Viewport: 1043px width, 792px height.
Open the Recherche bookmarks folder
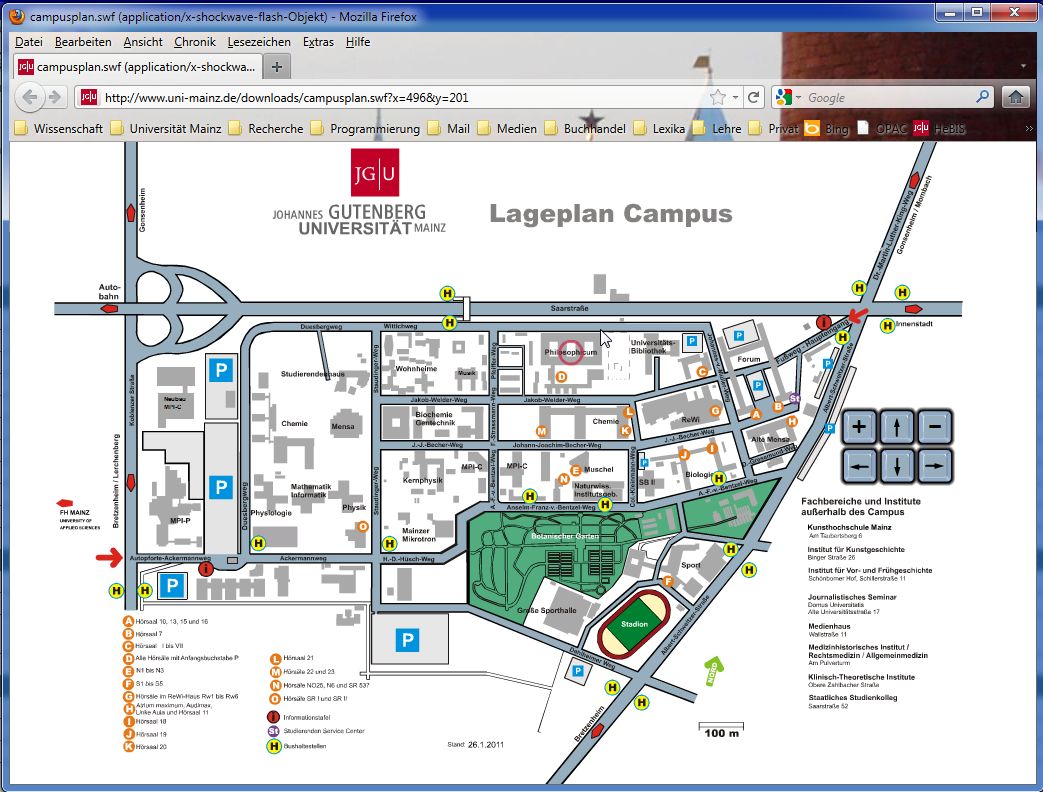[x=266, y=128]
